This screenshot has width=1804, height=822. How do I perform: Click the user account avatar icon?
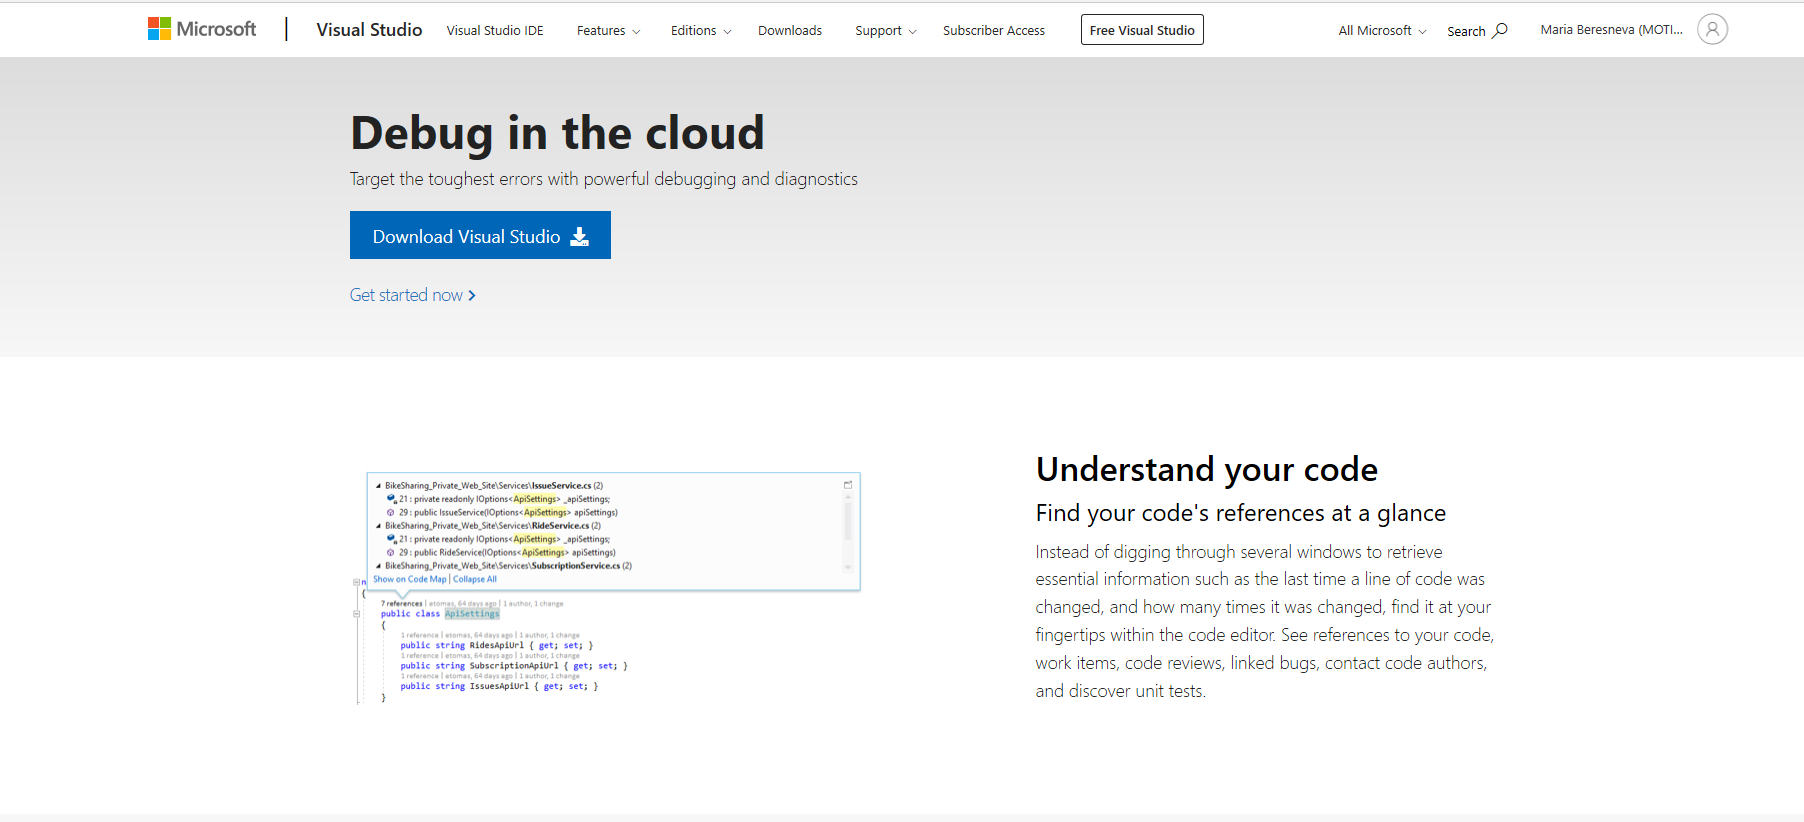1712,29
